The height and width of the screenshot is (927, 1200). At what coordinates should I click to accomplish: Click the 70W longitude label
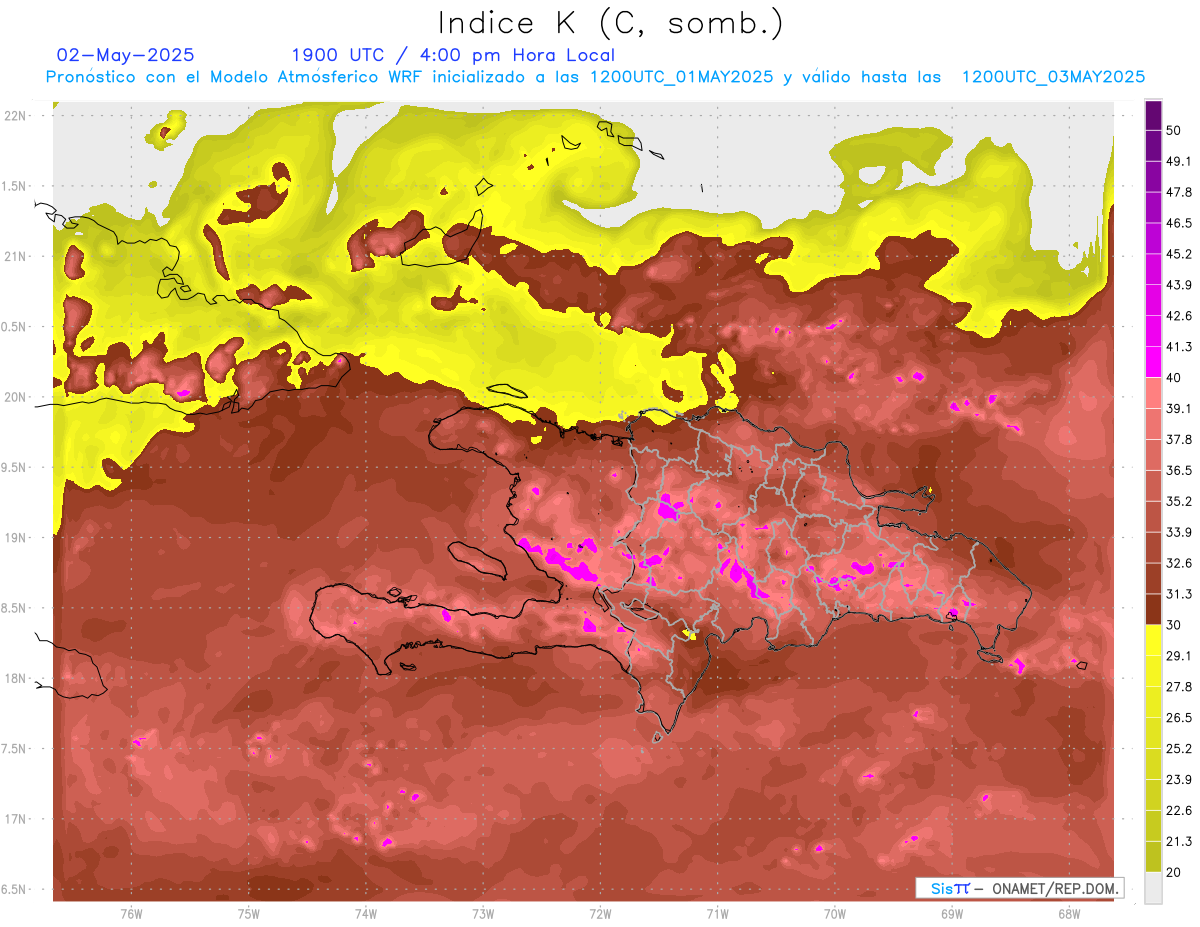[x=835, y=914]
